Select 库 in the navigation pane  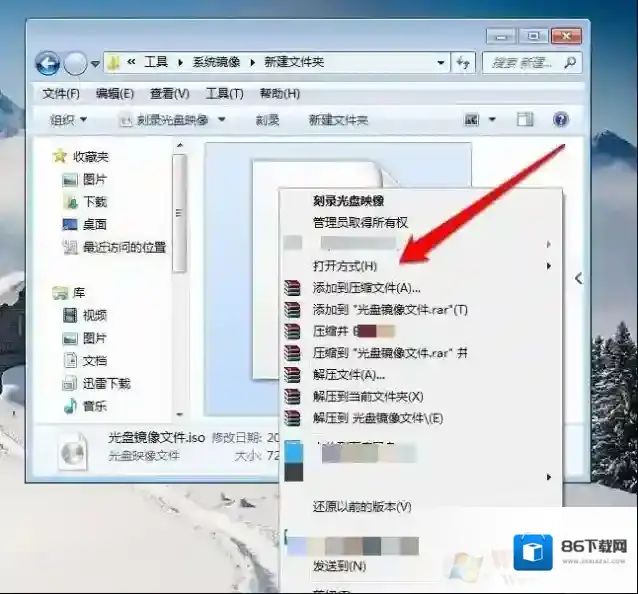(79, 293)
